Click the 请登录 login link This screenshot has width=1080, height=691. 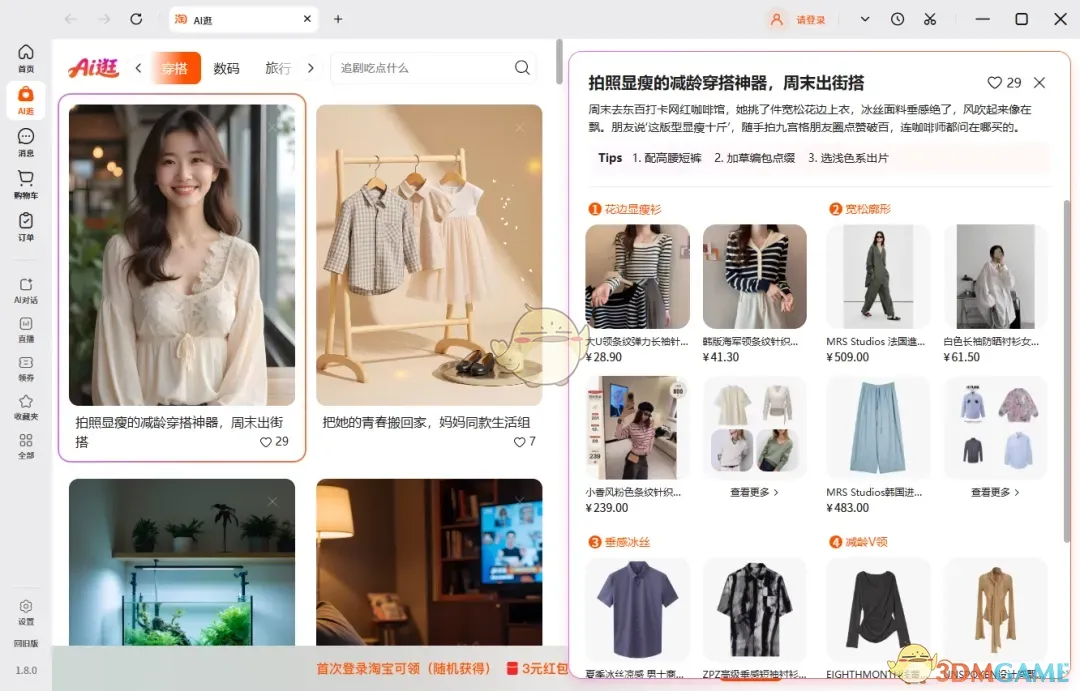[810, 19]
